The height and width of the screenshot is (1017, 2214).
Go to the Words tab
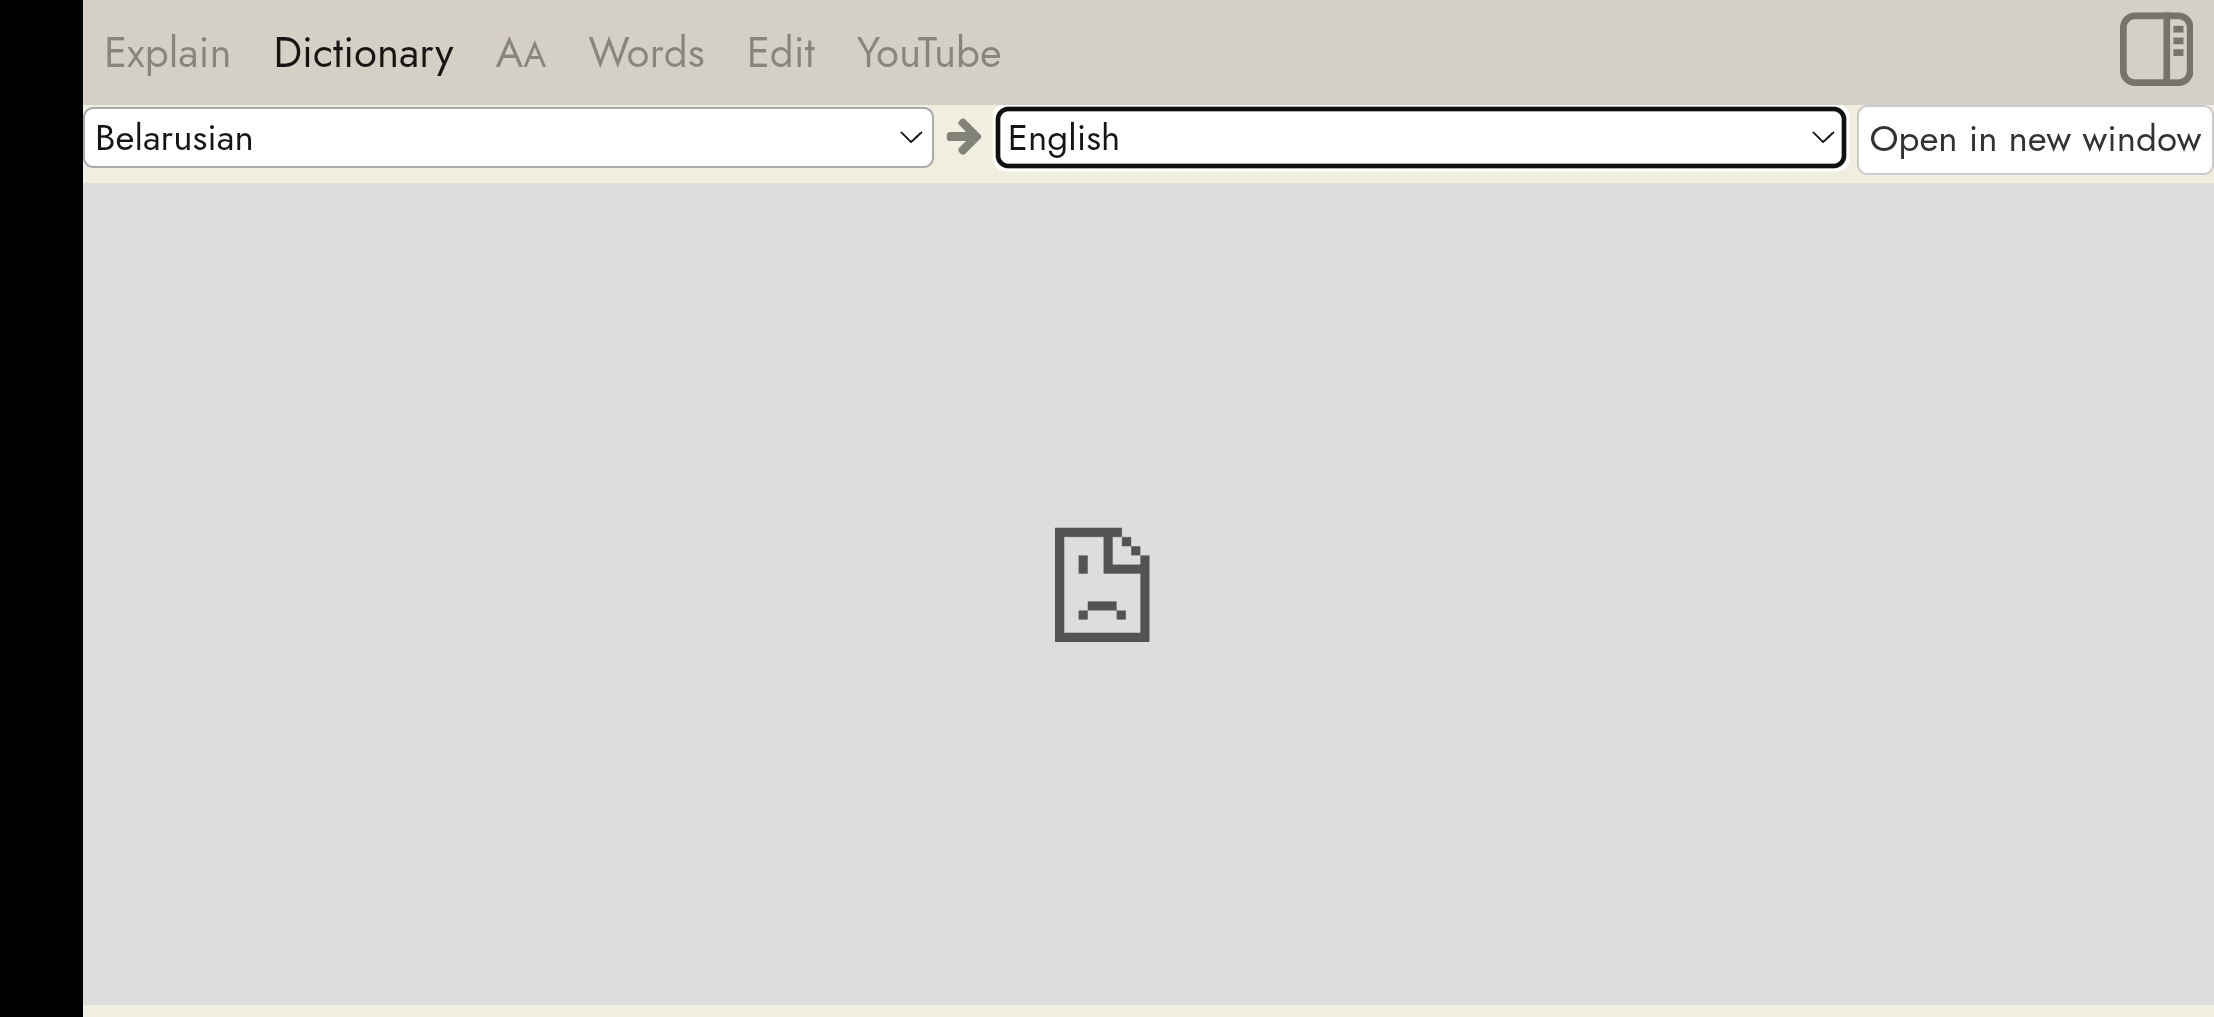tap(646, 53)
